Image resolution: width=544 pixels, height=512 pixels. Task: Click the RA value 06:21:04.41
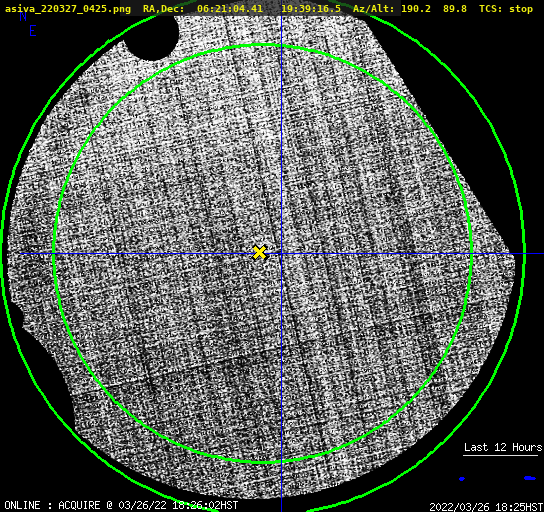pos(230,9)
